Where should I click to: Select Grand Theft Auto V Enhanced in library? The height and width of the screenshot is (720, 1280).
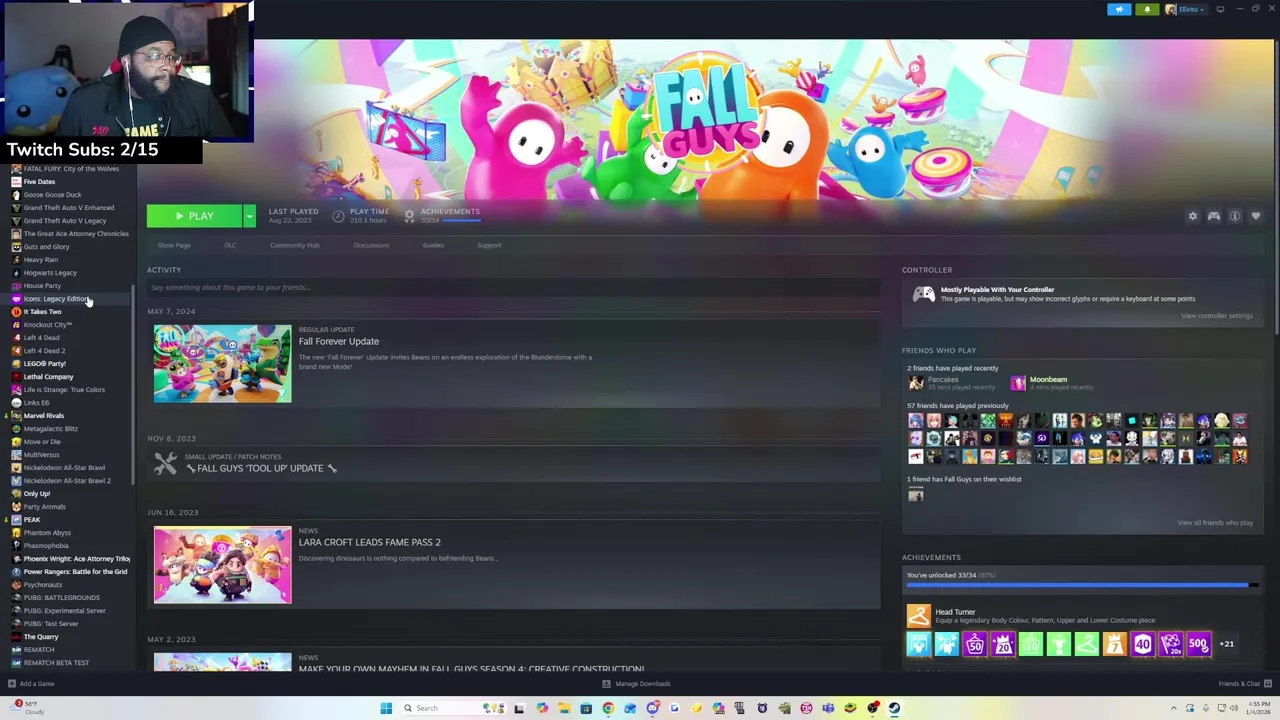click(x=68, y=208)
